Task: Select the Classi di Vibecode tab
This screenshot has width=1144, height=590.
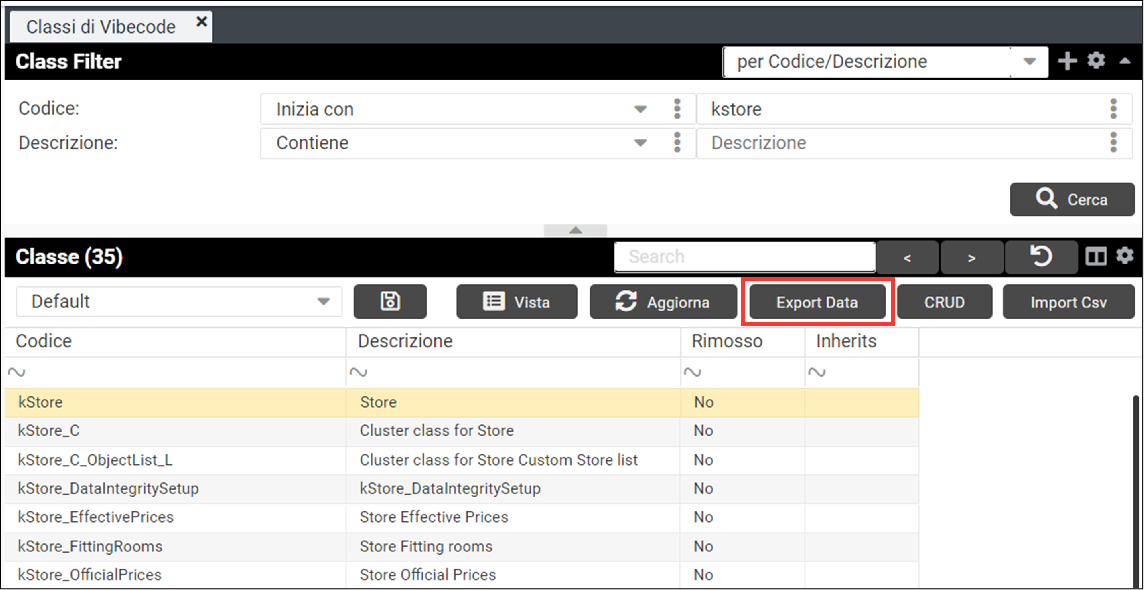Action: tap(103, 26)
